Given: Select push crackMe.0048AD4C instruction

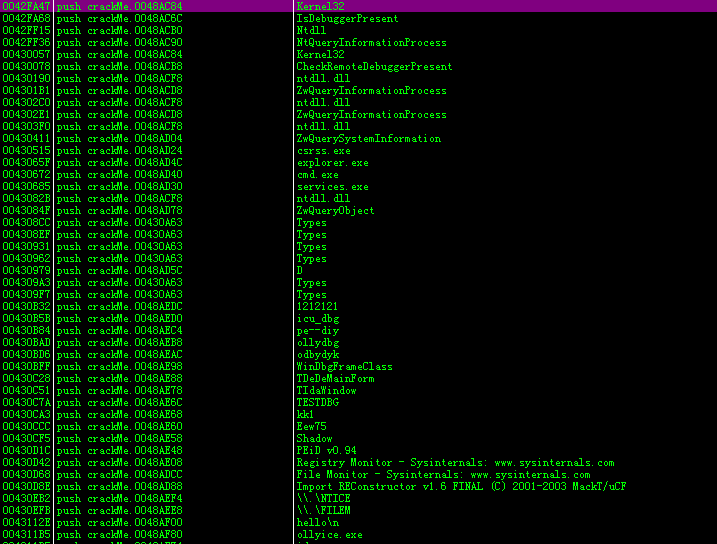Looking at the screenshot, I should 119,163.
